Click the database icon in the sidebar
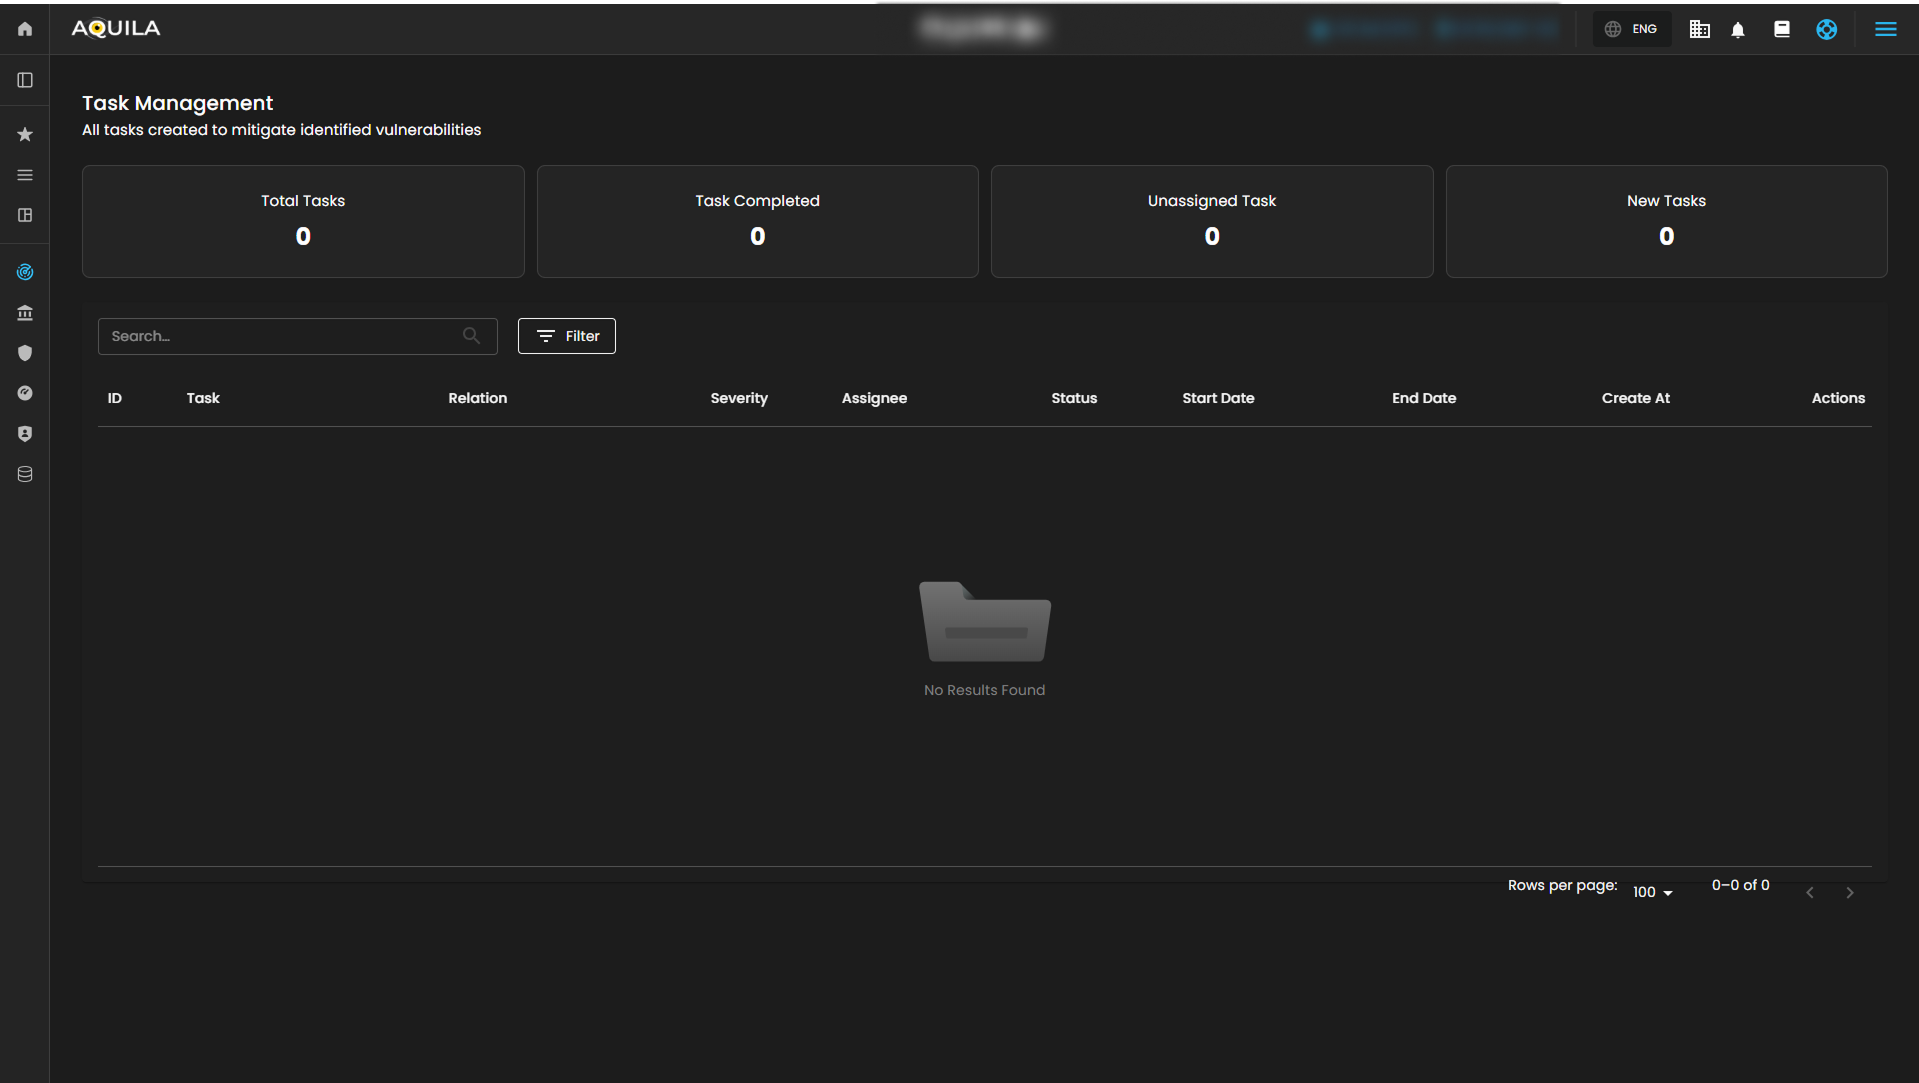The width and height of the screenshot is (1919, 1083). tap(25, 474)
